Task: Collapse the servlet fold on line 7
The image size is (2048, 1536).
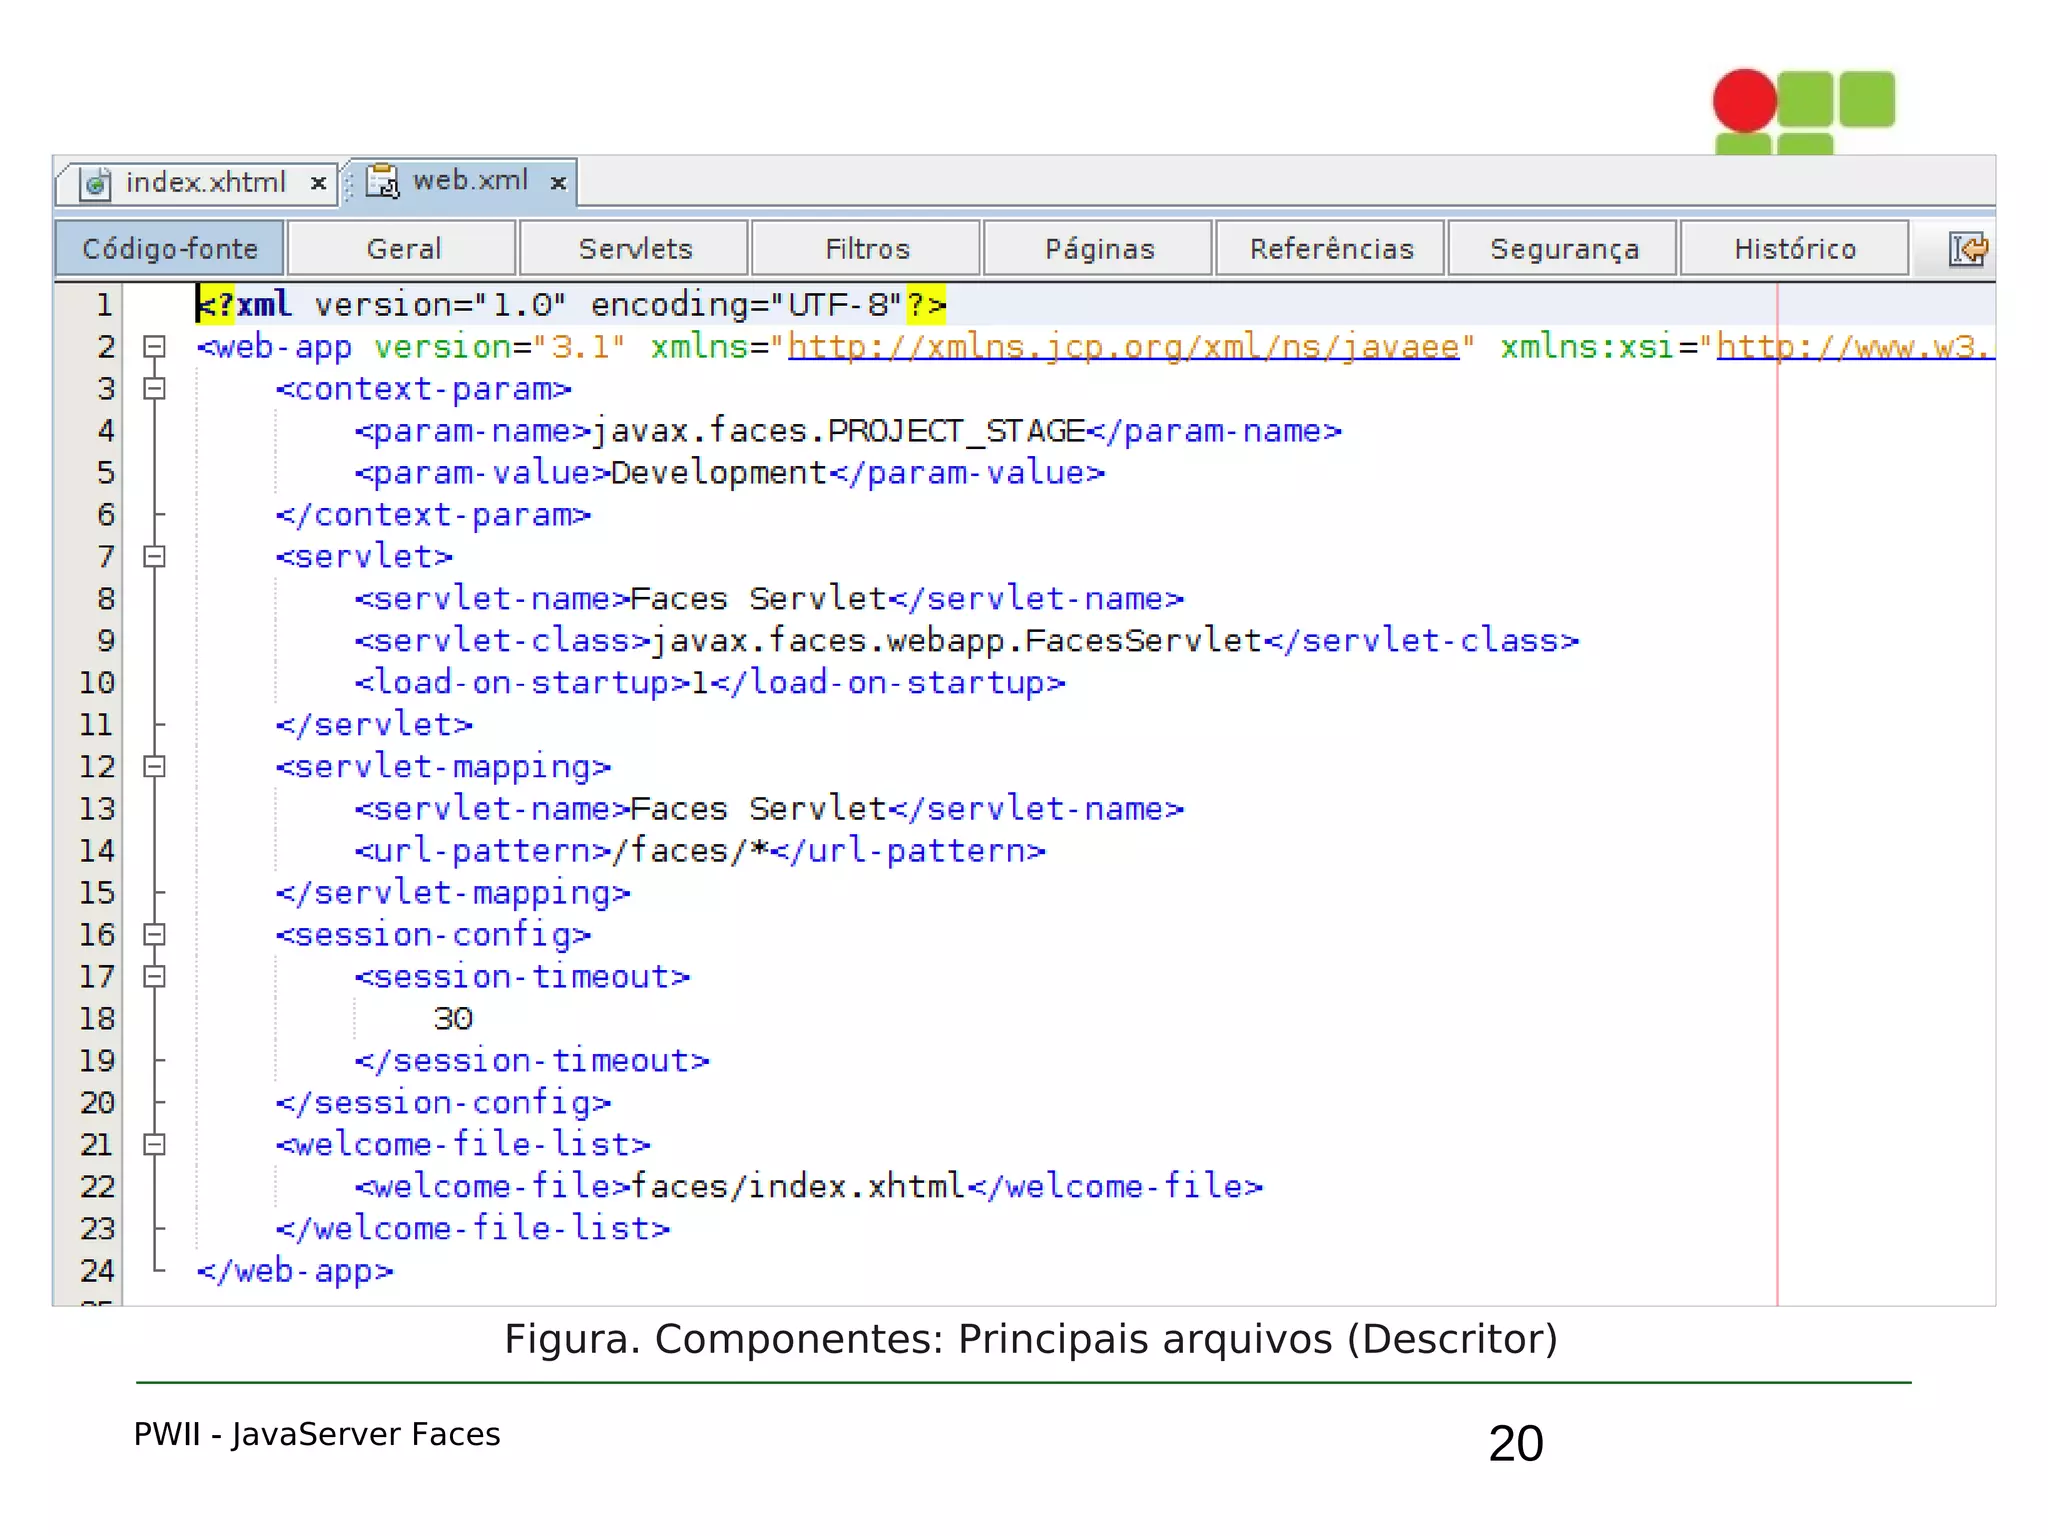Action: [154, 557]
